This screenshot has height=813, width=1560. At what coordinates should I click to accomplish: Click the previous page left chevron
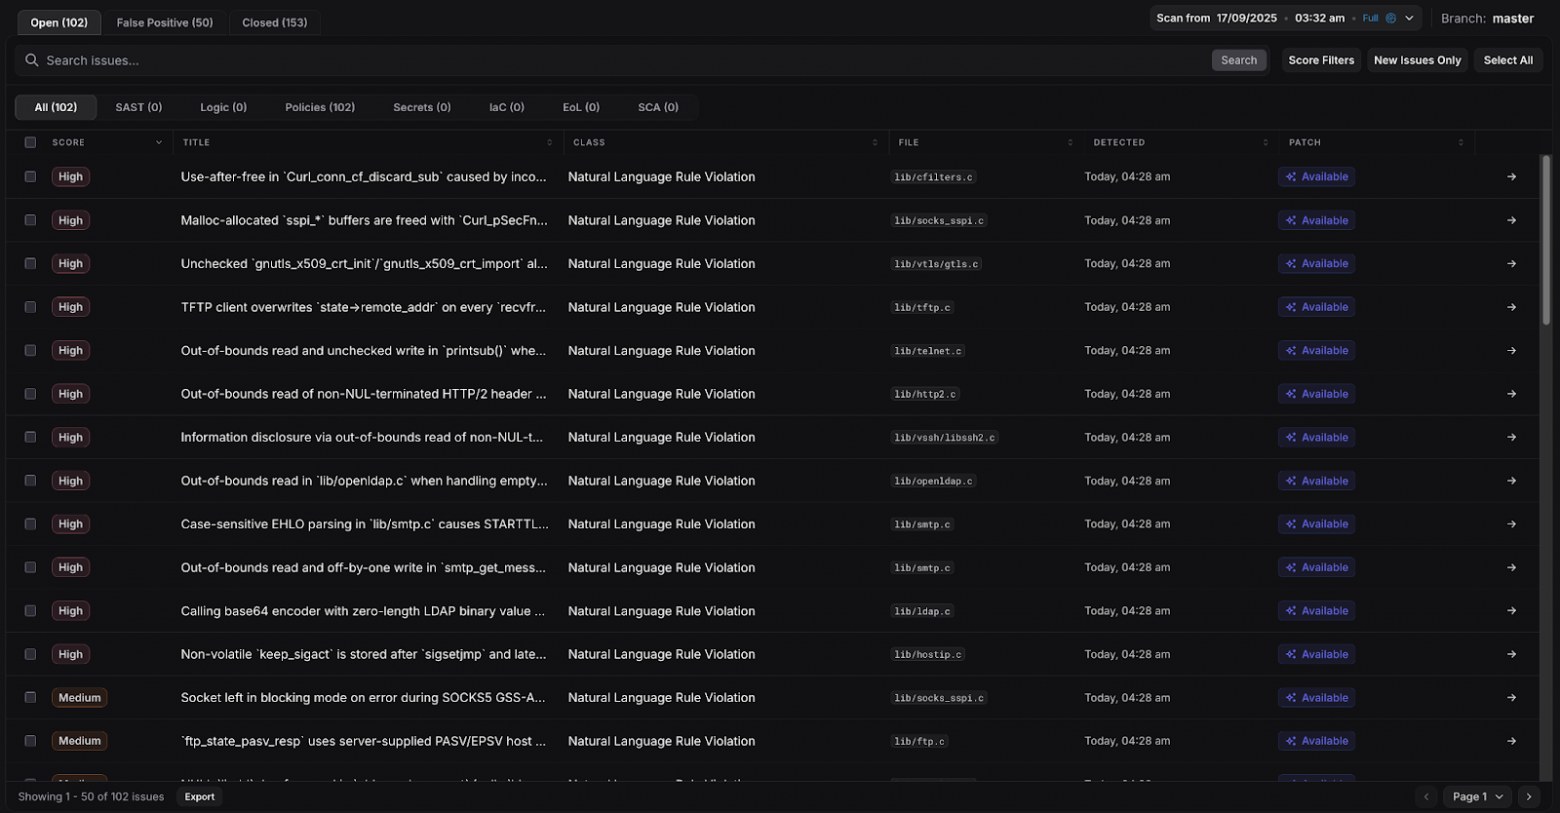coord(1426,797)
